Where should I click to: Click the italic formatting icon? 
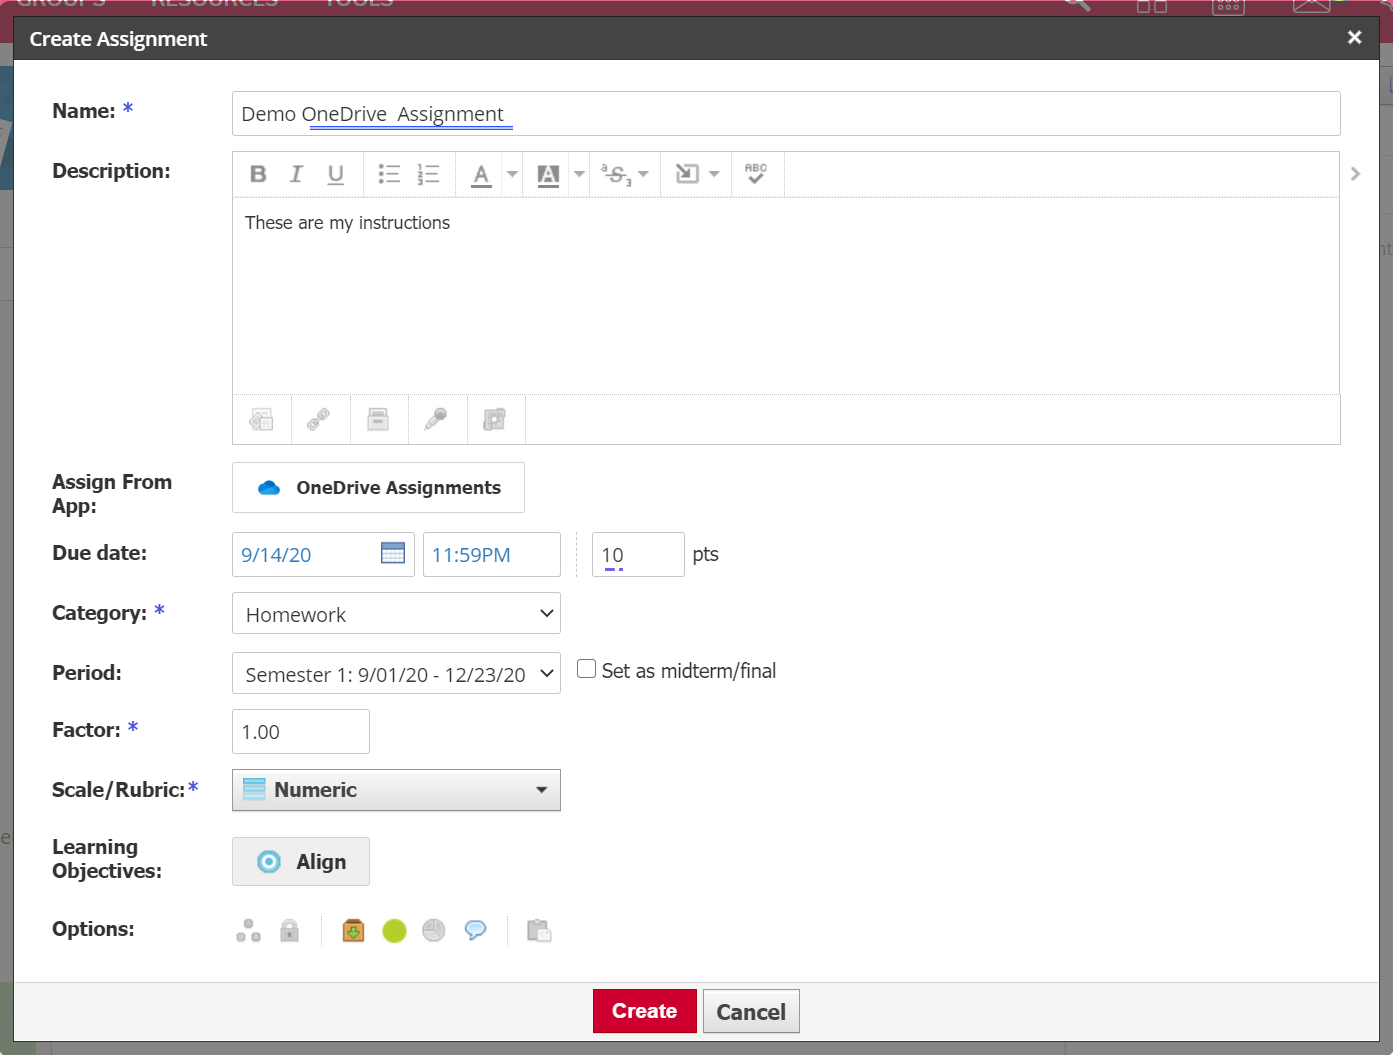pyautogui.click(x=296, y=174)
